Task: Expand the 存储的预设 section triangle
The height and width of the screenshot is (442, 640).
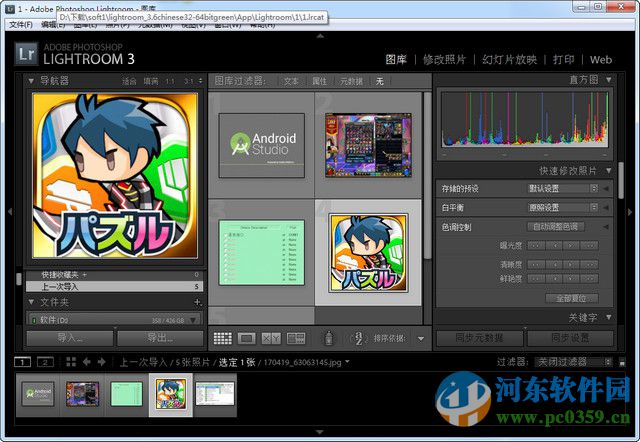Action: (606, 189)
